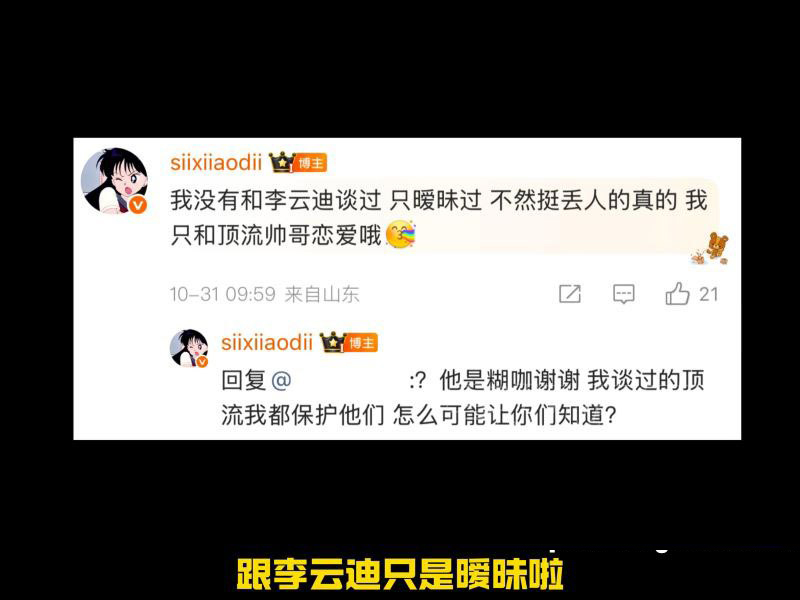Click the 博主 tag on top comment
Screen dimensions: 800x600
click(311, 163)
